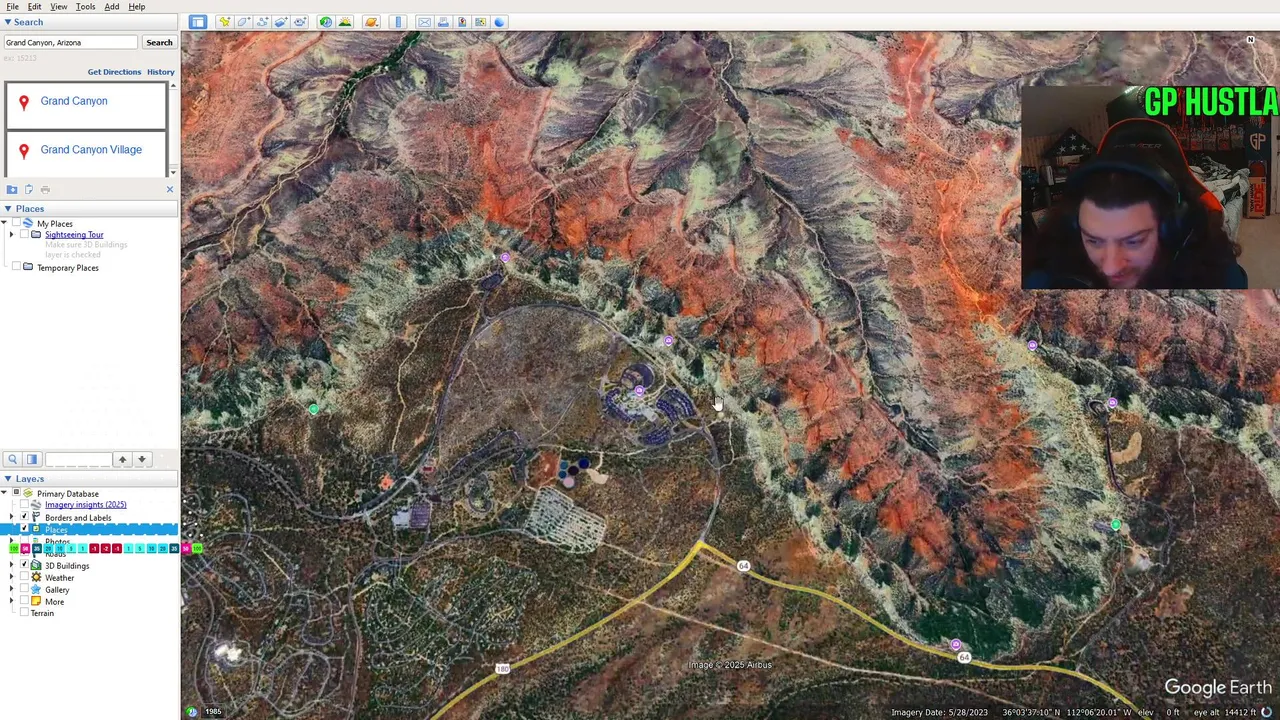Select the Add Path tool
The width and height of the screenshot is (1280, 720).
pyautogui.click(x=262, y=22)
